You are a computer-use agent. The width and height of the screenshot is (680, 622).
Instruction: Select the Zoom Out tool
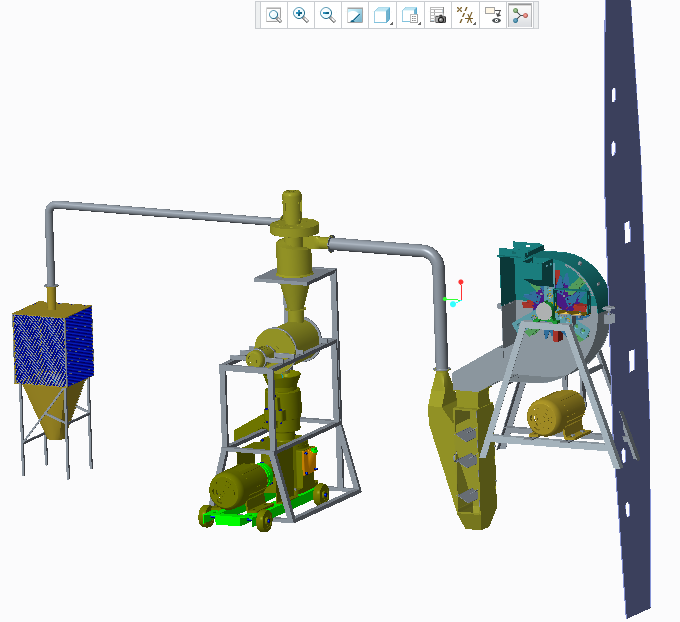(328, 15)
